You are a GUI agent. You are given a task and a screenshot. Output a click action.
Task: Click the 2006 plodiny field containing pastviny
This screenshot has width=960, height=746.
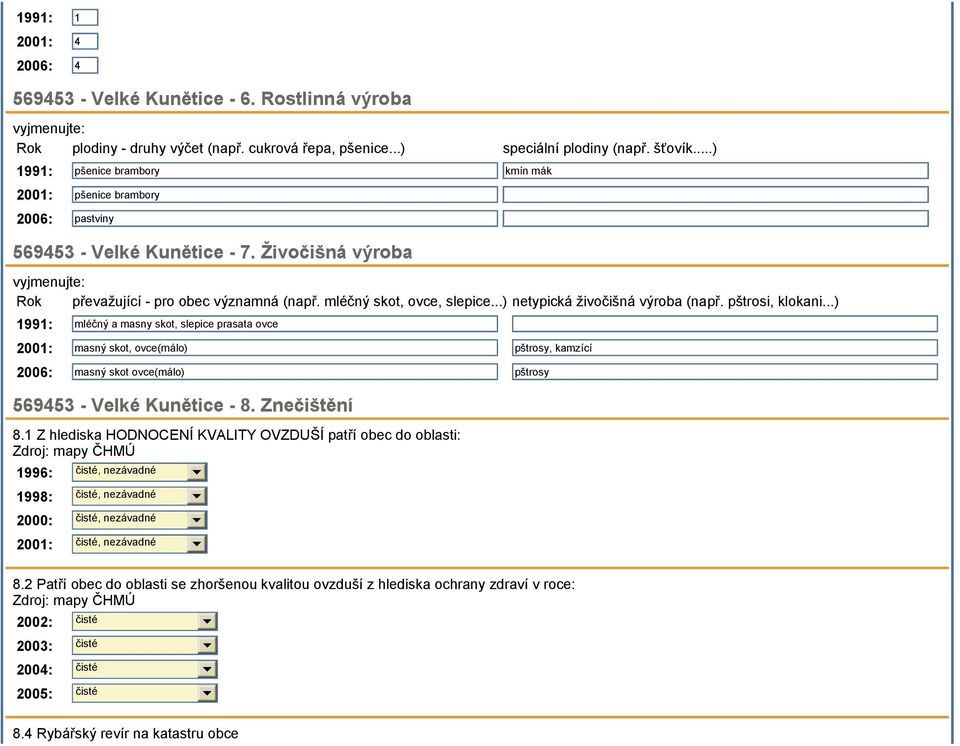[x=285, y=219]
